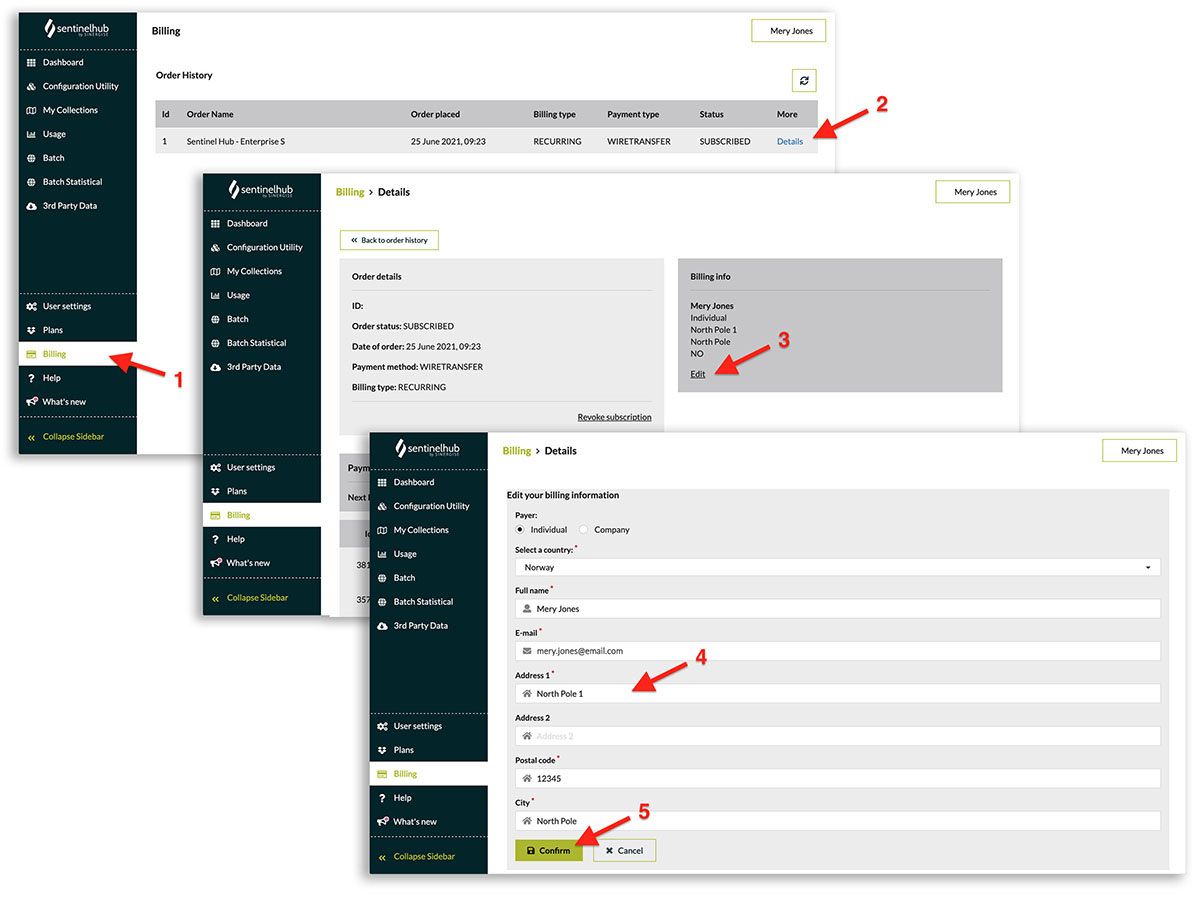
Task: Select the Configuration Utility icon
Action: (x=31, y=86)
